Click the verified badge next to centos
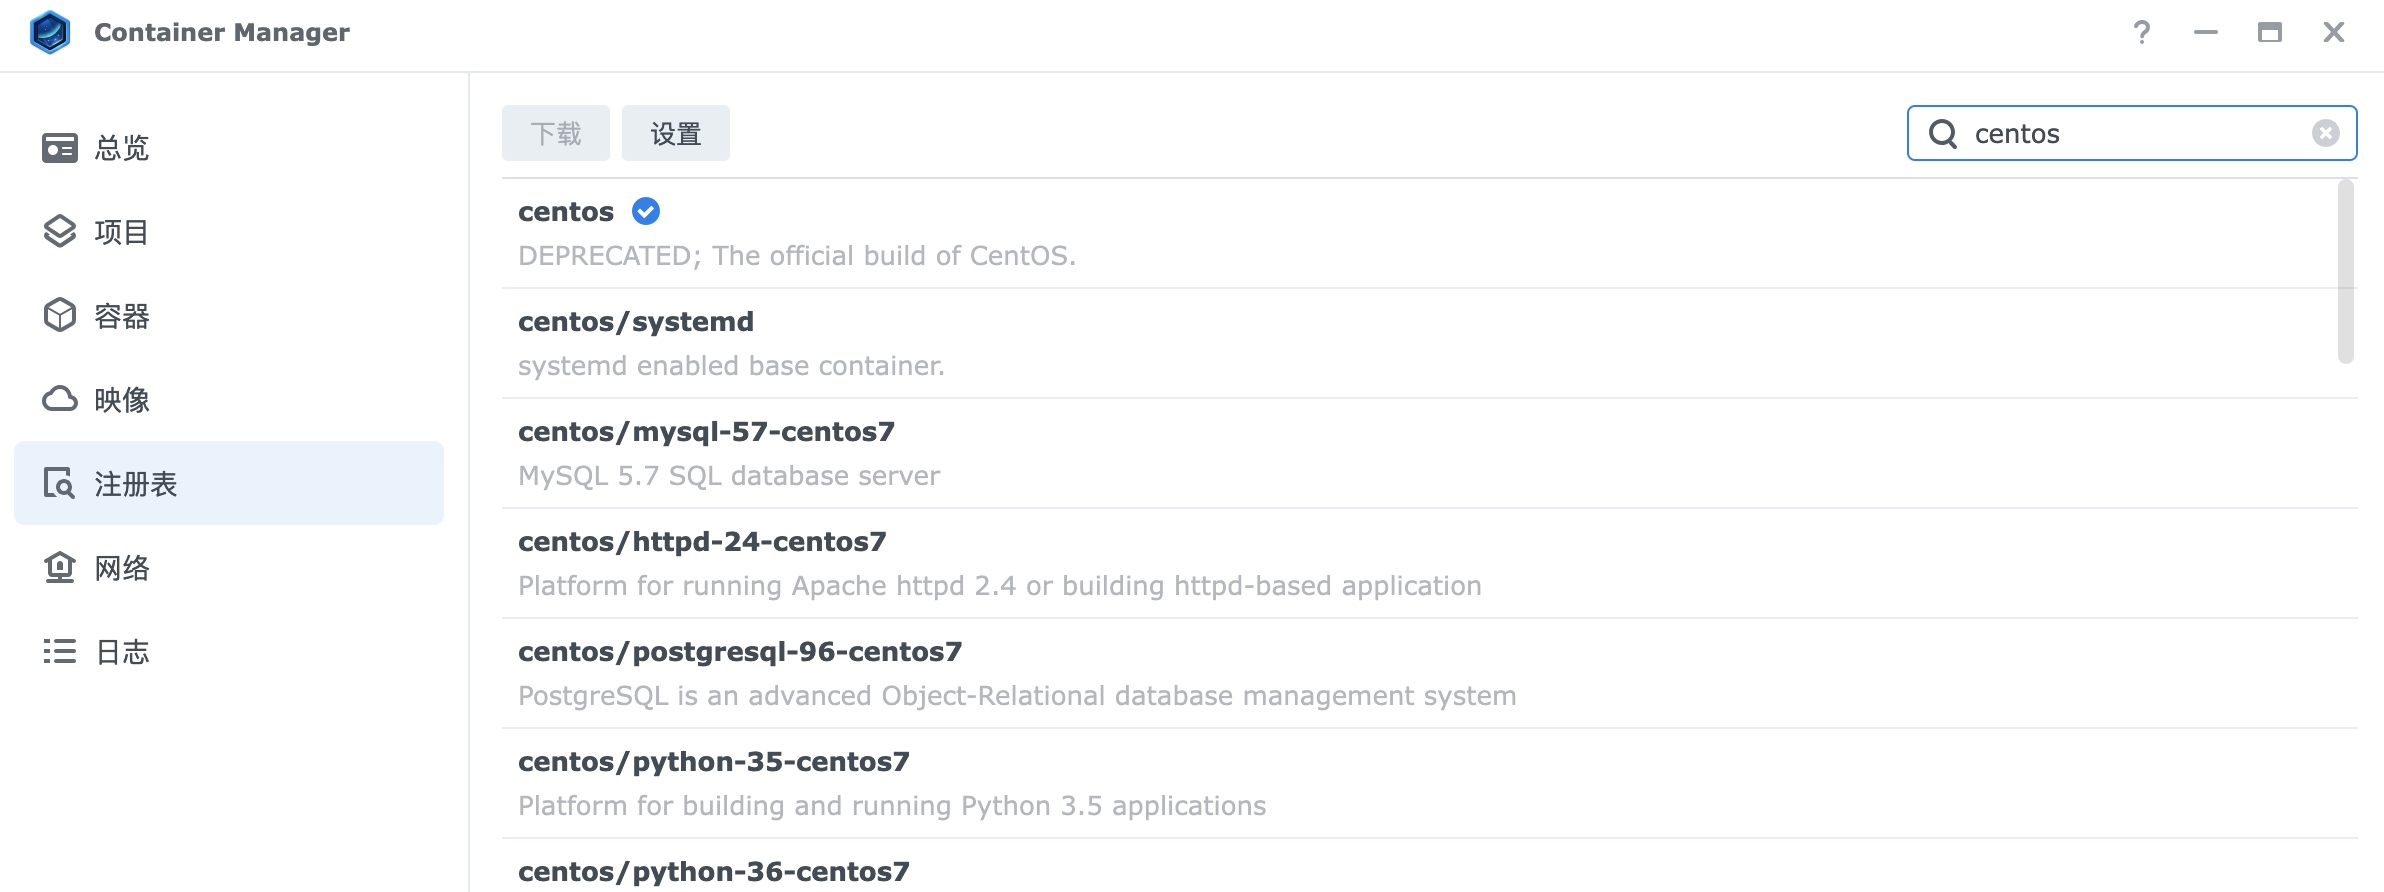2384x892 pixels. 646,211
